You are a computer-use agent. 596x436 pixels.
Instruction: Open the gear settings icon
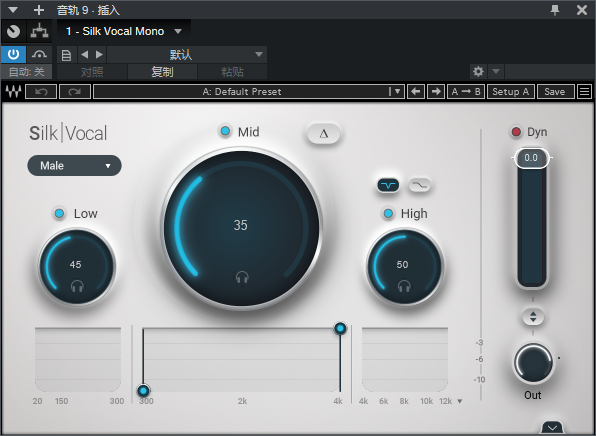click(x=478, y=71)
